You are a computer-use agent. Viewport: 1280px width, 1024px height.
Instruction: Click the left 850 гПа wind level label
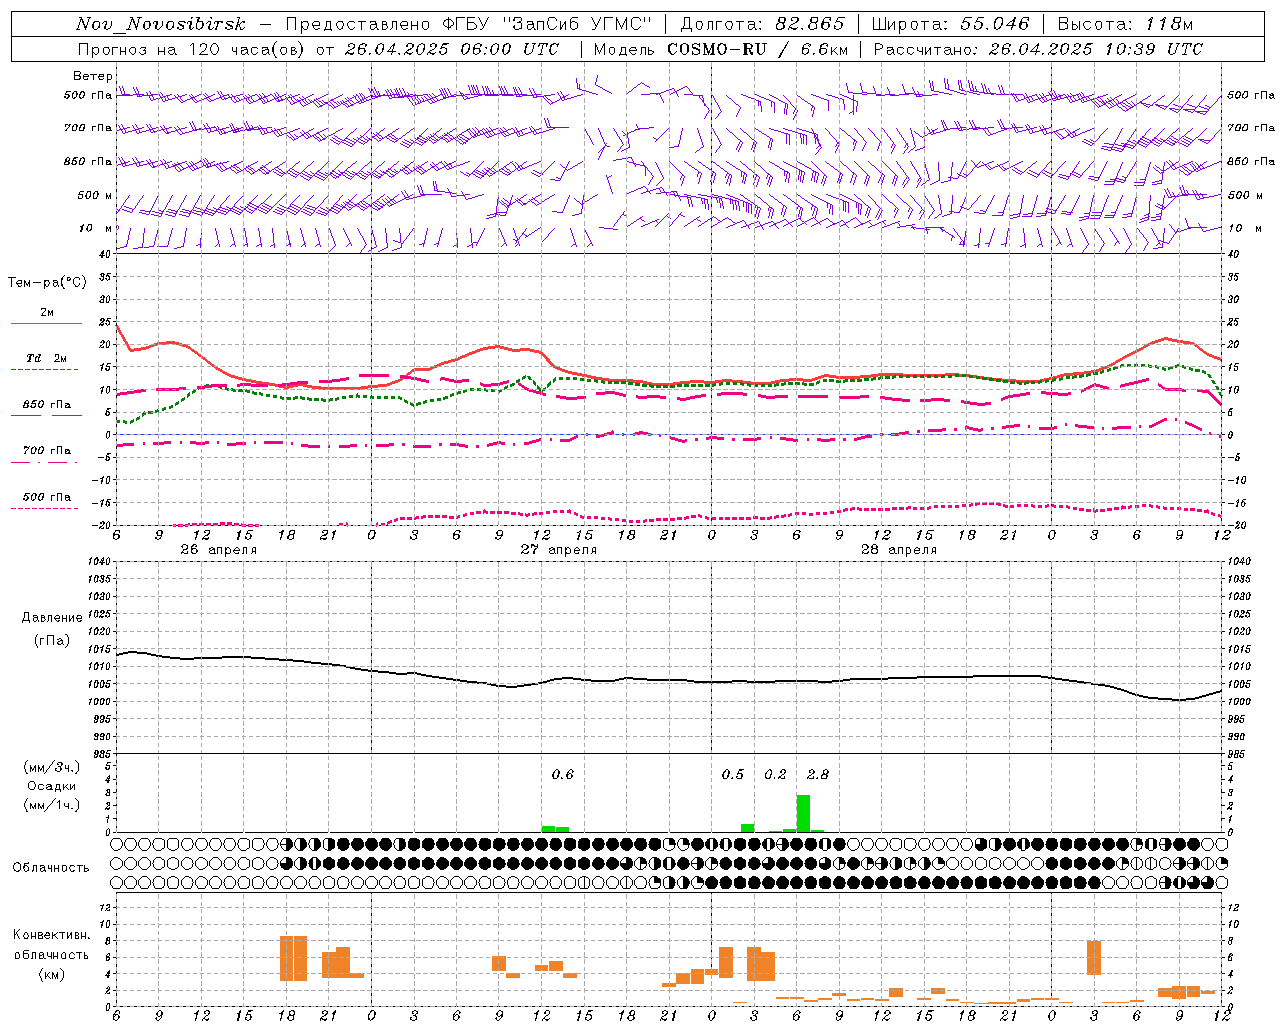[88, 161]
